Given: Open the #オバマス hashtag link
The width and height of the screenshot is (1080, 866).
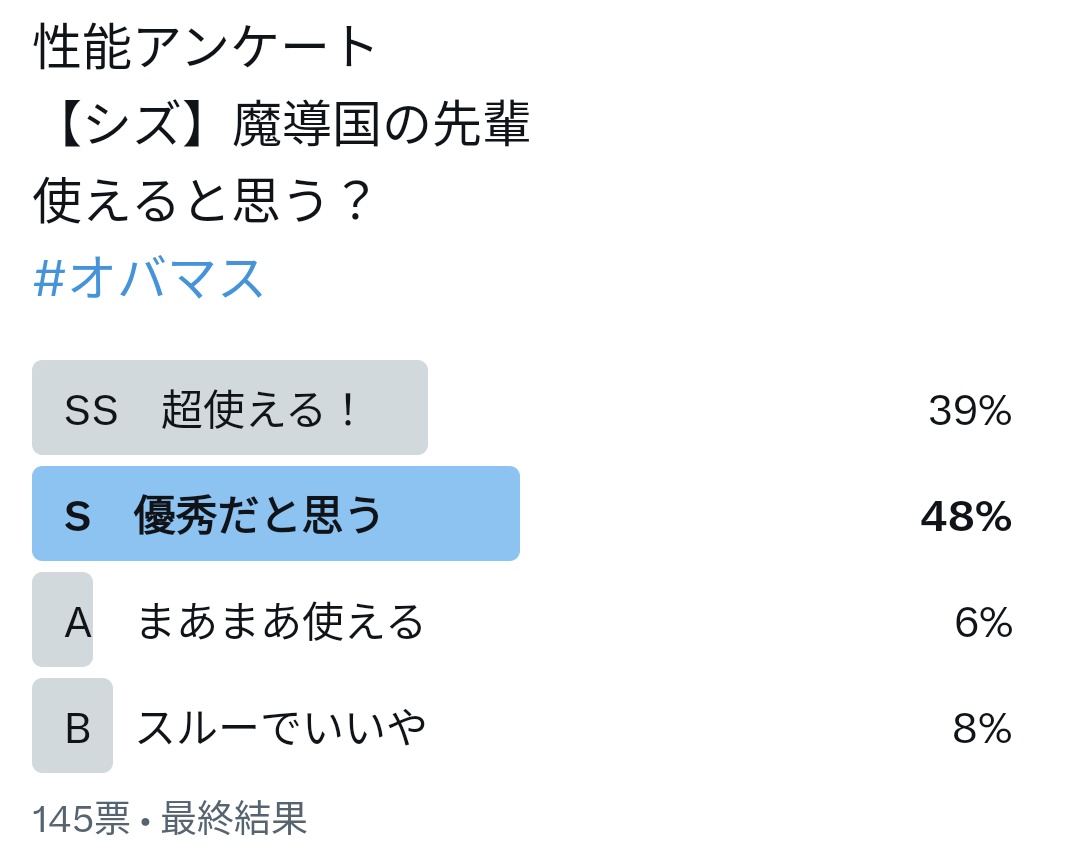Looking at the screenshot, I should pyautogui.click(x=148, y=278).
